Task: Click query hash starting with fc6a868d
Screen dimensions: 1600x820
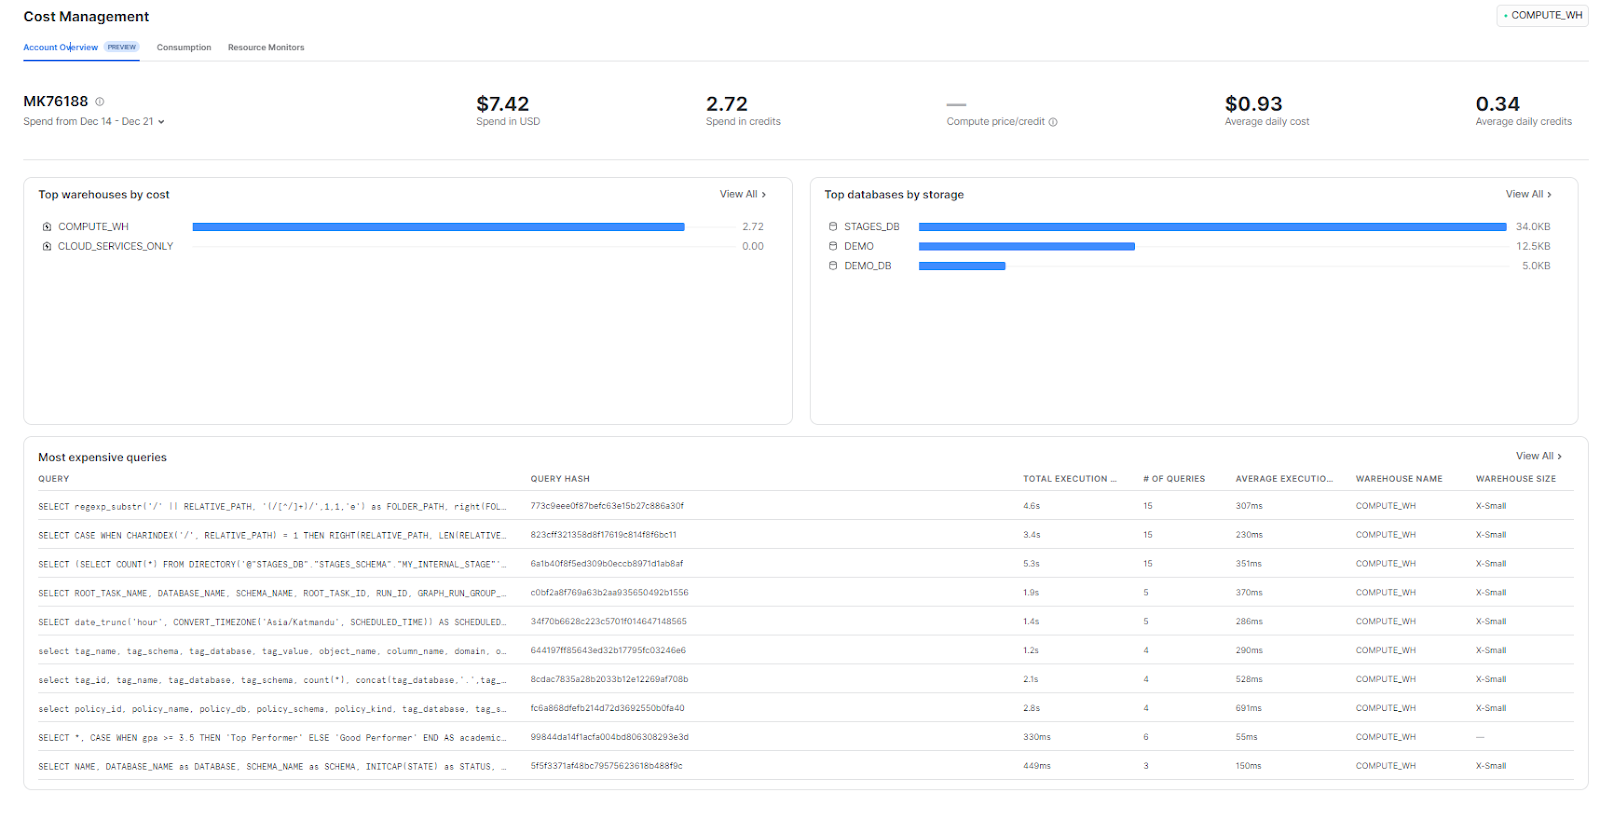Action: pos(607,709)
